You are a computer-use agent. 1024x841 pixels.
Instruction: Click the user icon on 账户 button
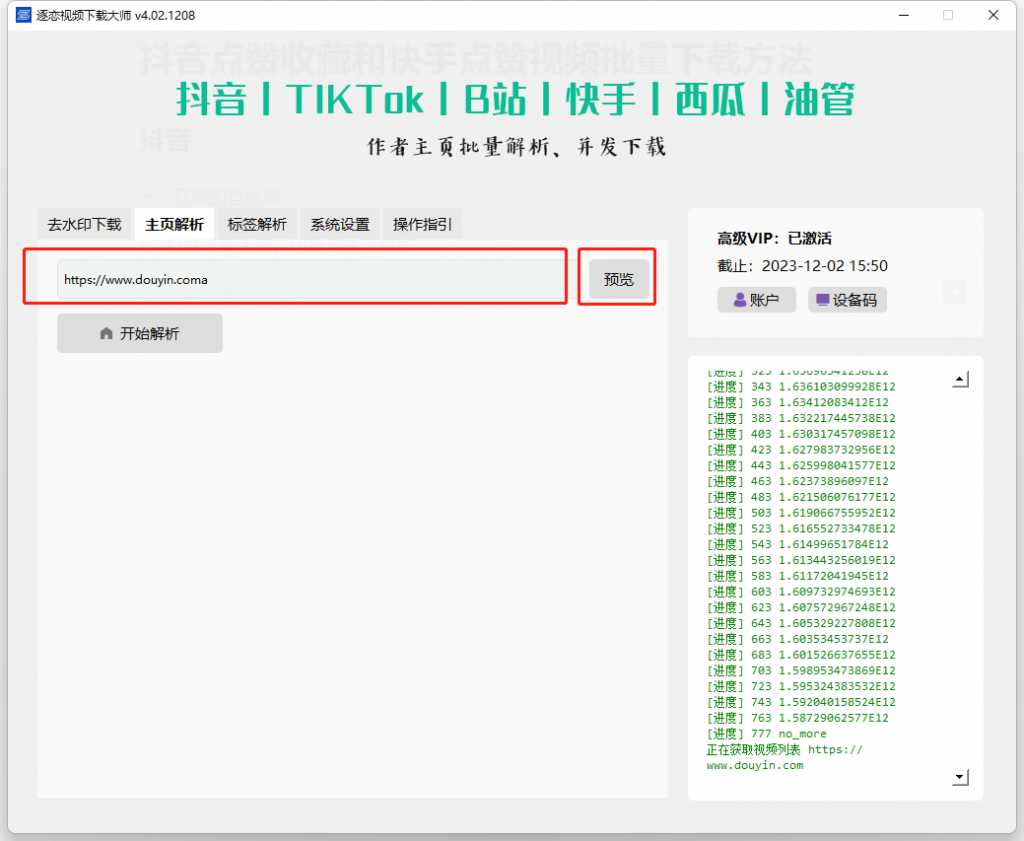pyautogui.click(x=739, y=300)
